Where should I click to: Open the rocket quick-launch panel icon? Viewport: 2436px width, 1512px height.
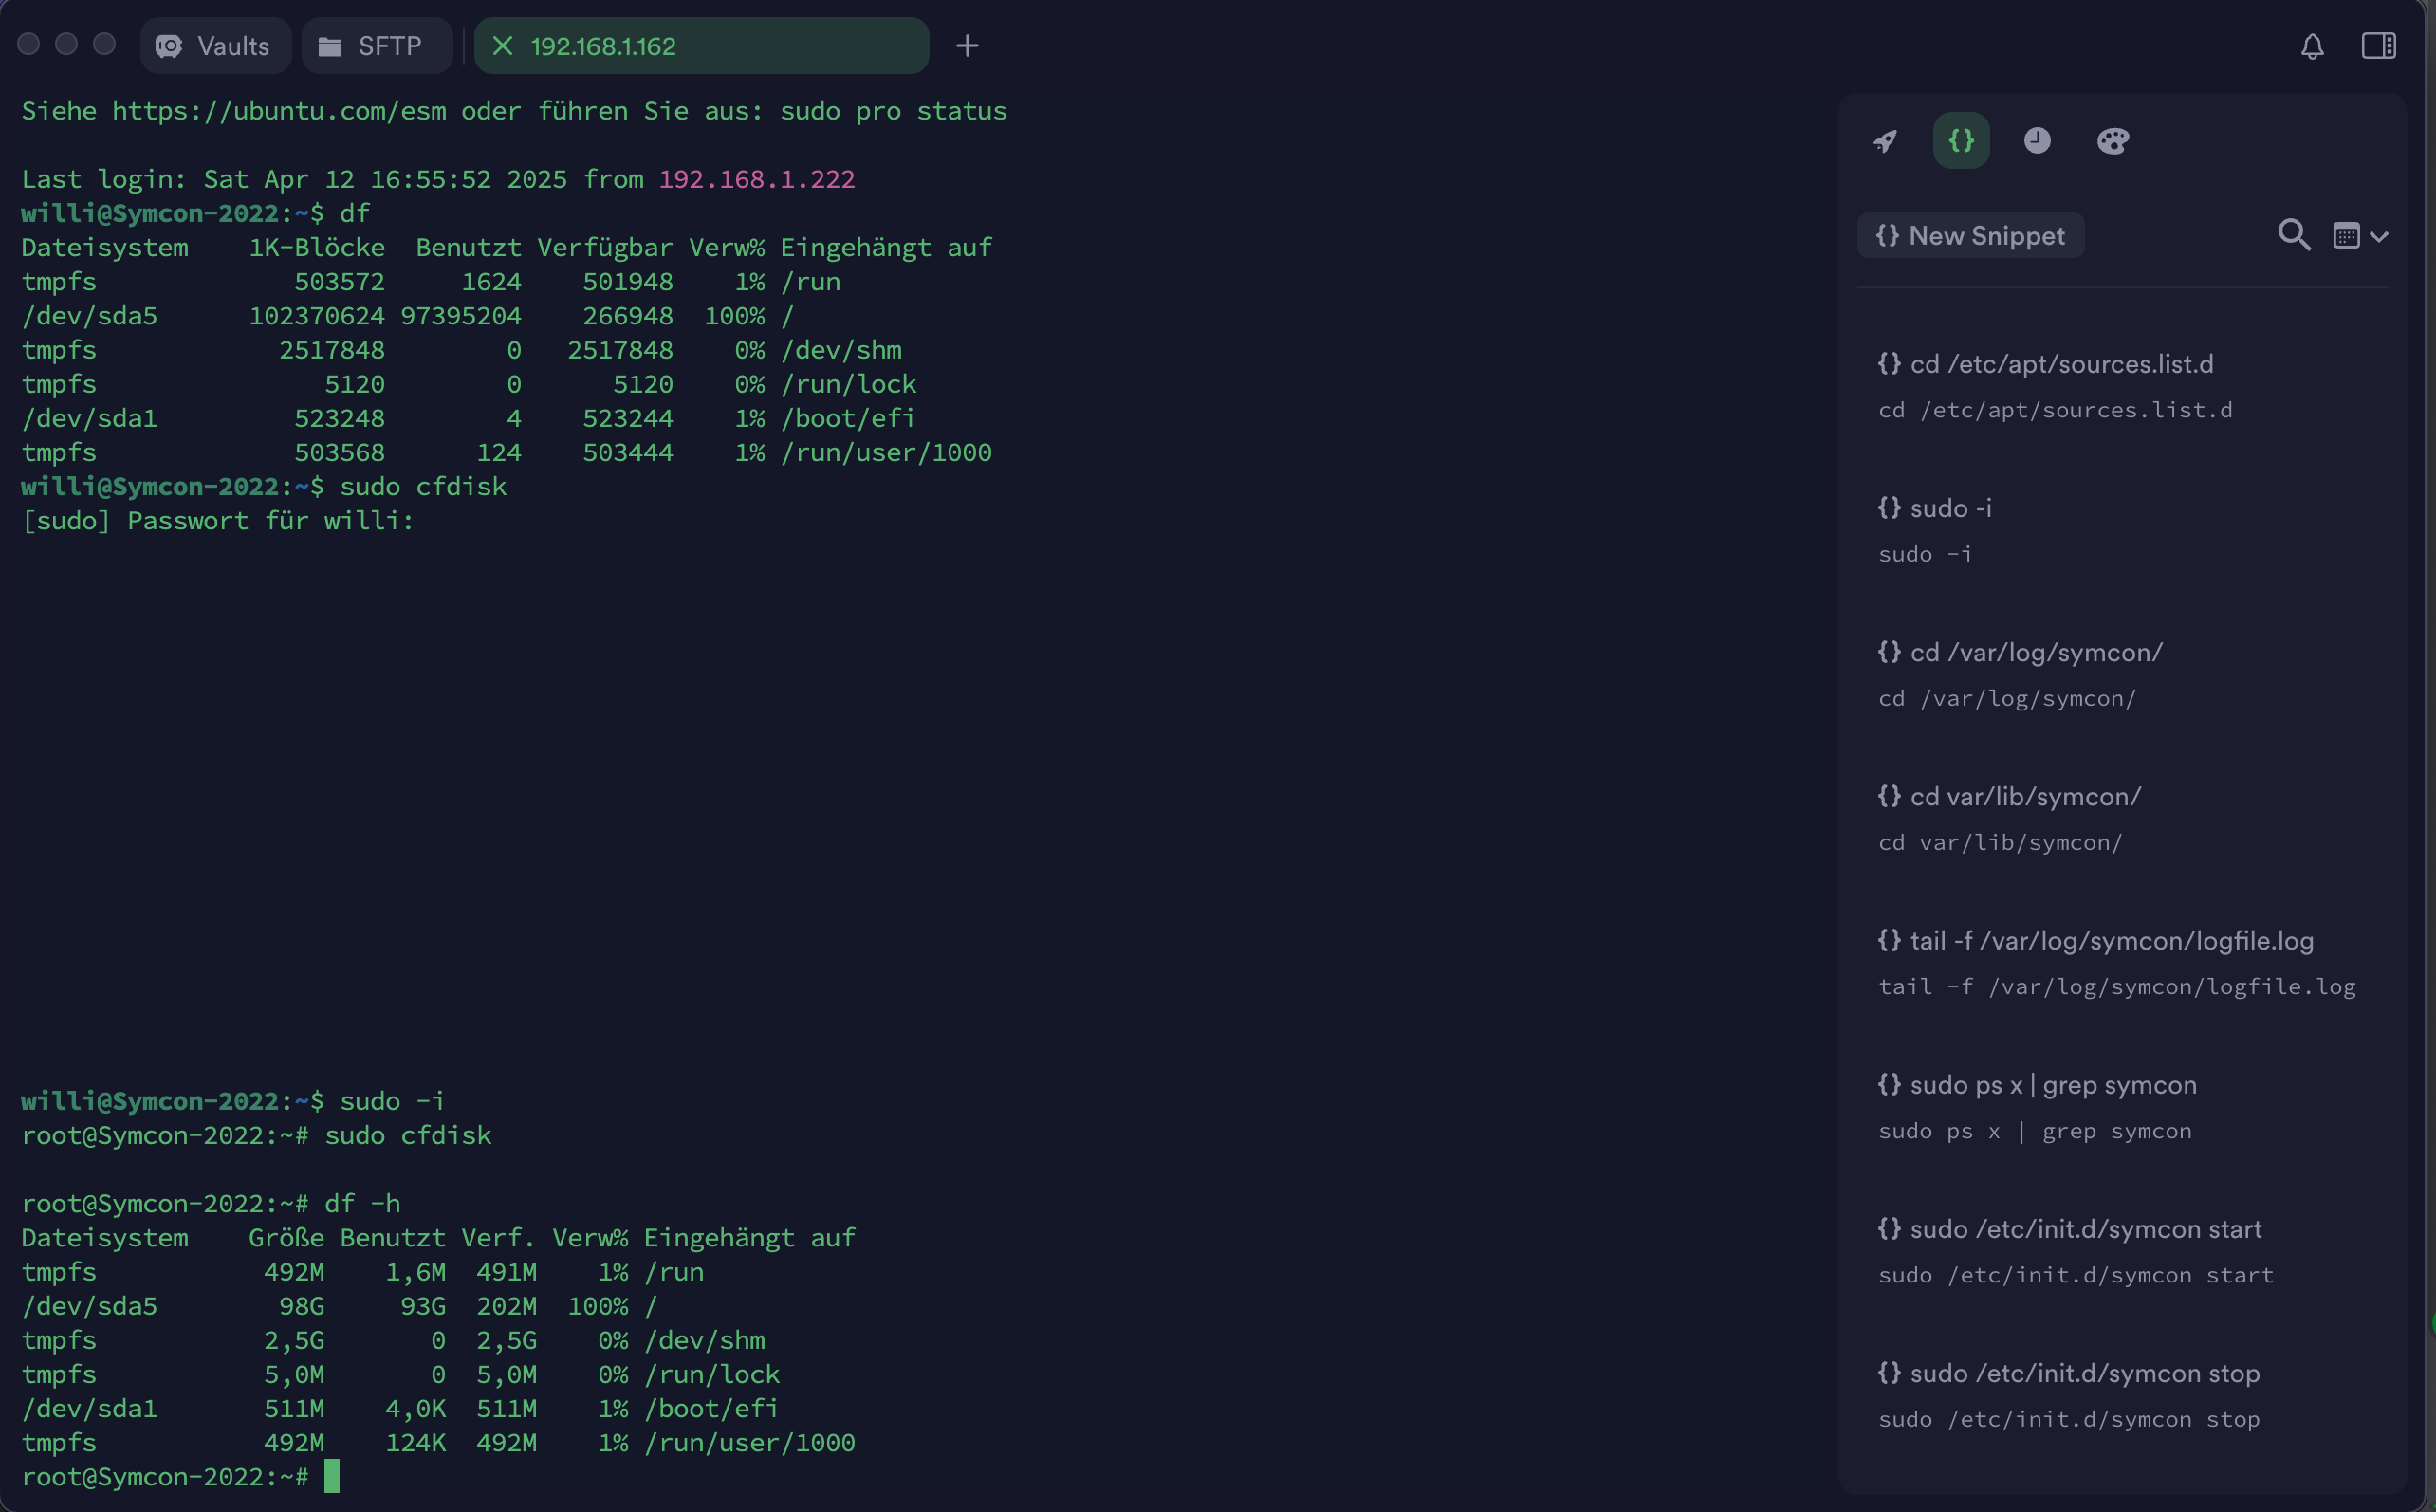[x=1885, y=141]
